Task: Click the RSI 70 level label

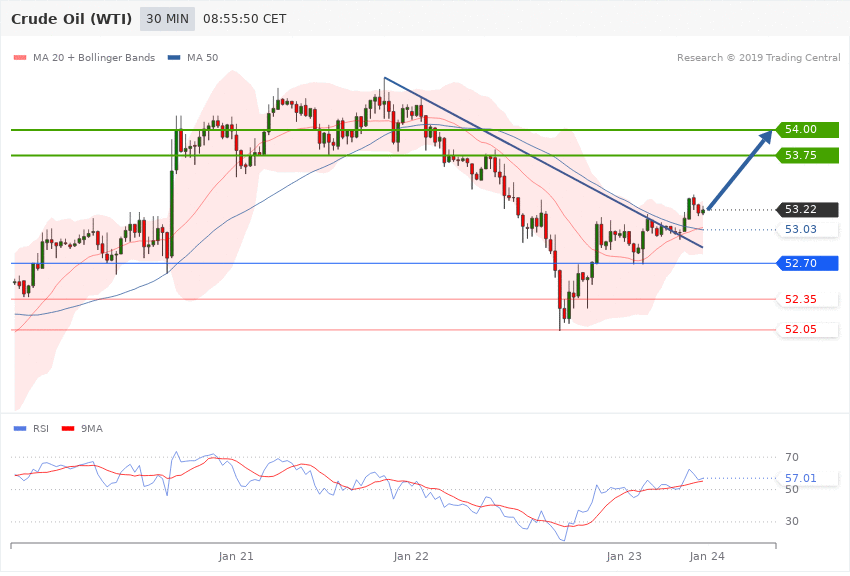Action: pyautogui.click(x=792, y=457)
